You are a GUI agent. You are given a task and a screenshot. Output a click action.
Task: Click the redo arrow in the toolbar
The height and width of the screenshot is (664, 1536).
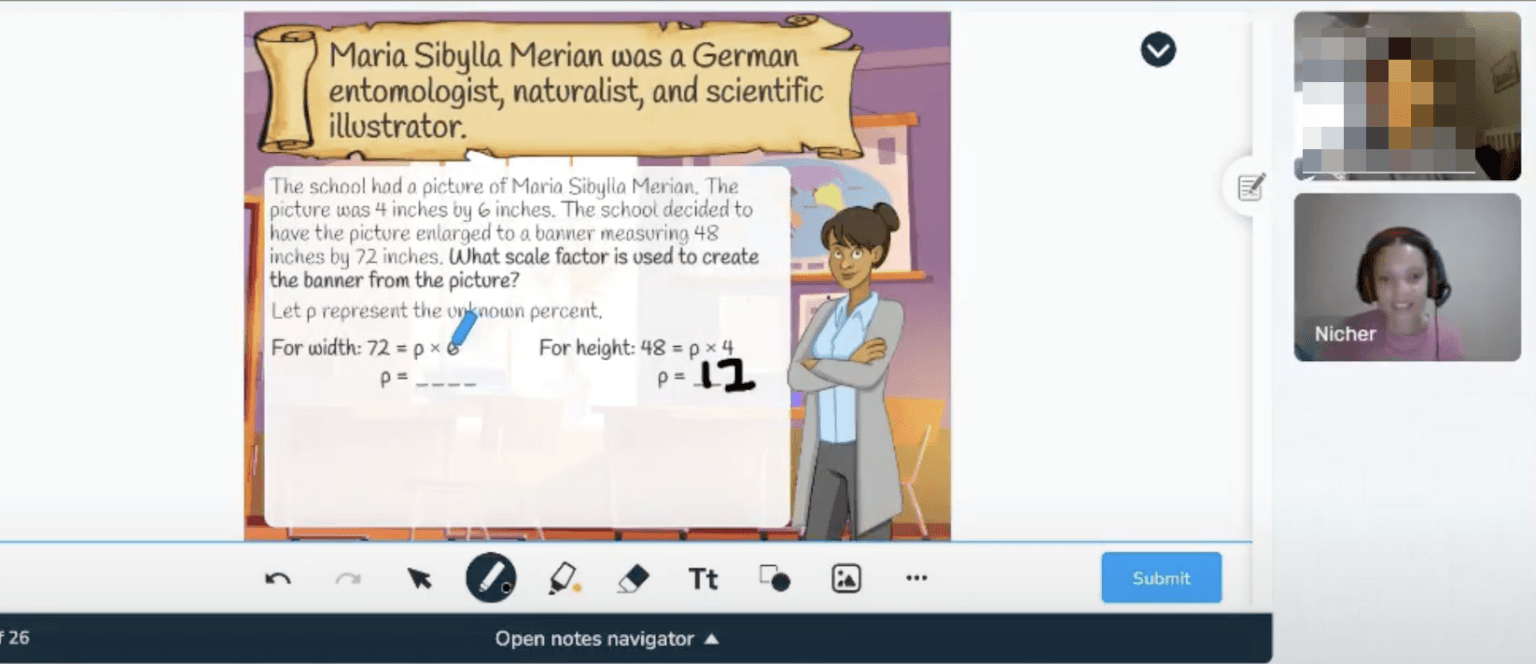tap(348, 579)
